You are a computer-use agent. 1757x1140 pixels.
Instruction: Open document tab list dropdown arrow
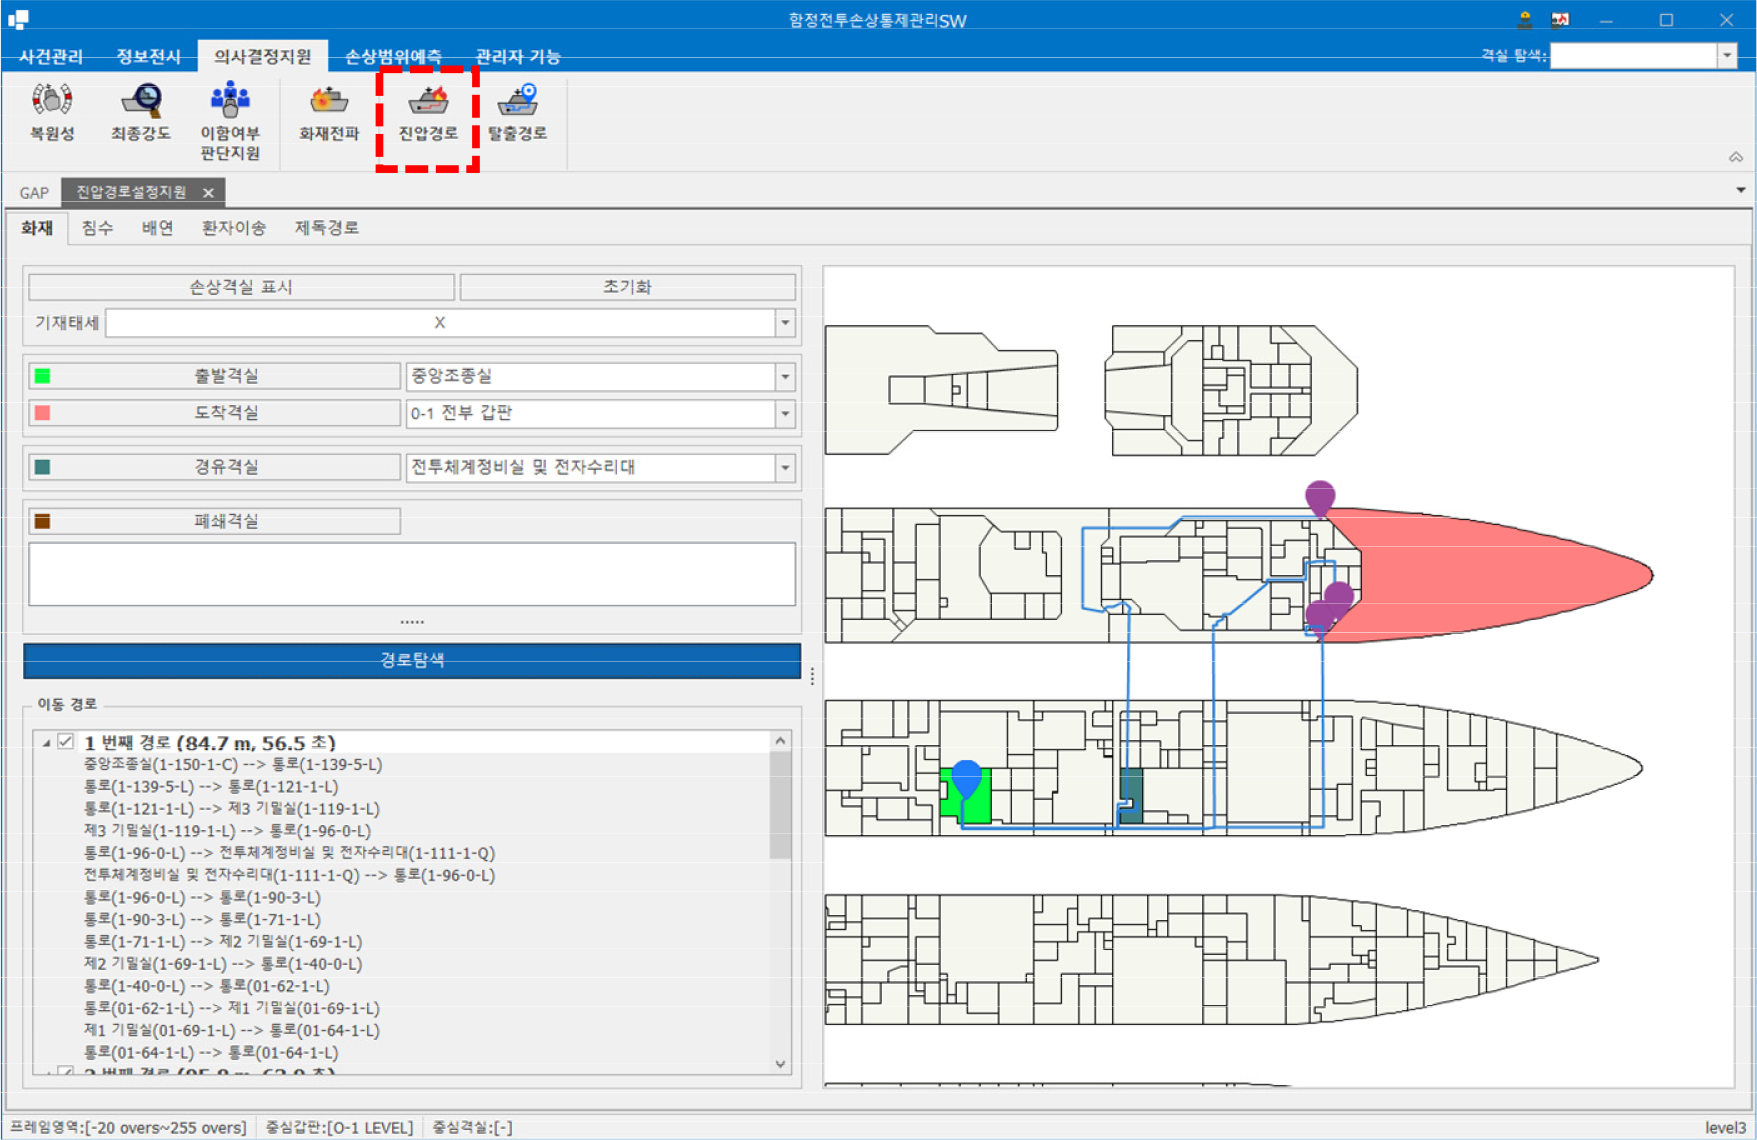point(1741,189)
